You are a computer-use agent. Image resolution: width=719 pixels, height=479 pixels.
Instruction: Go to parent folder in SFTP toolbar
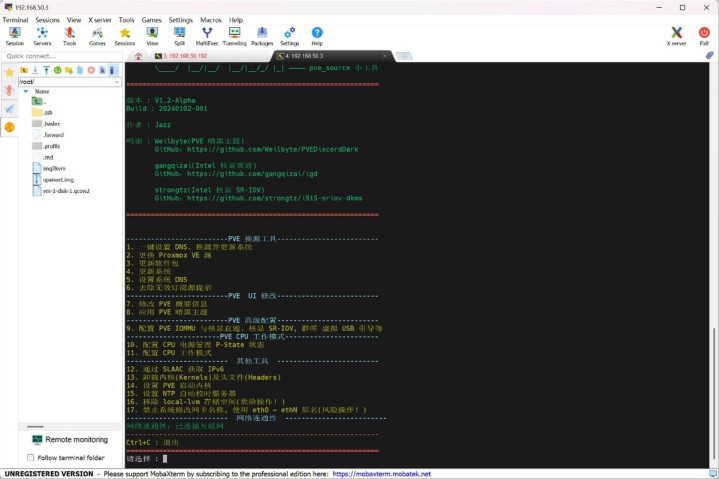(x=24, y=70)
